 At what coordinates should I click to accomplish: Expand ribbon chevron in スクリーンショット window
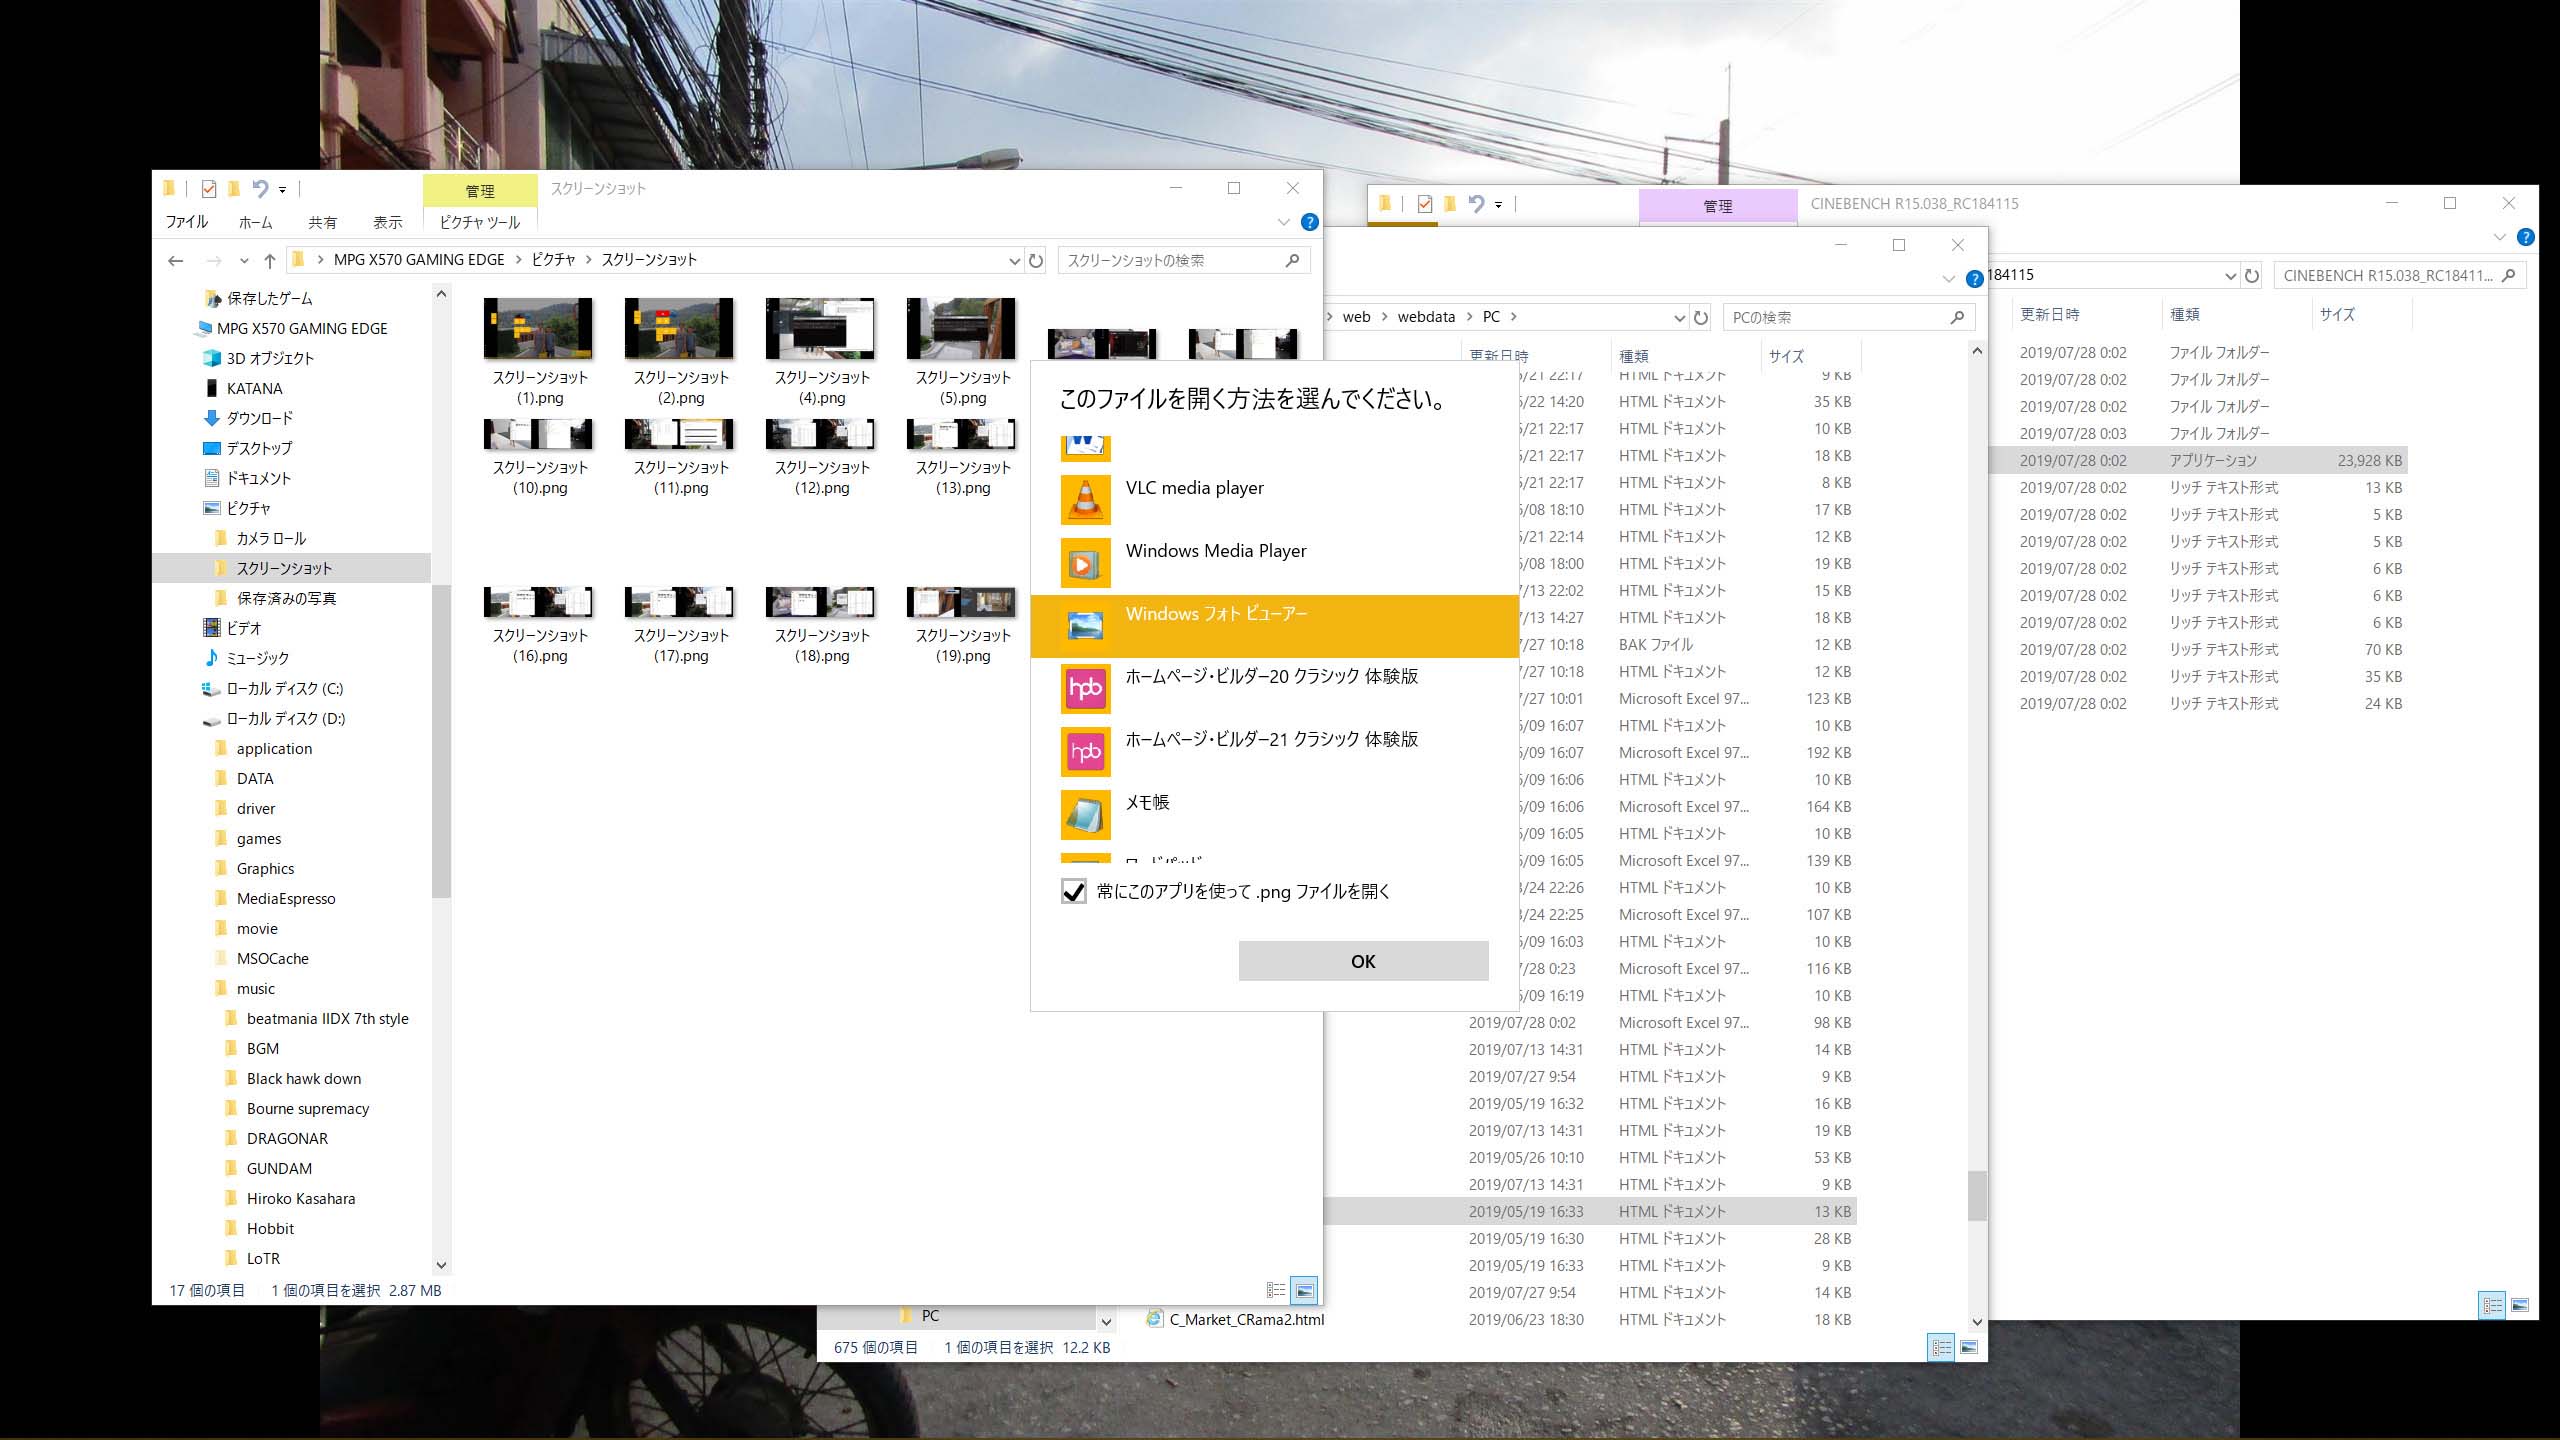(x=1284, y=222)
